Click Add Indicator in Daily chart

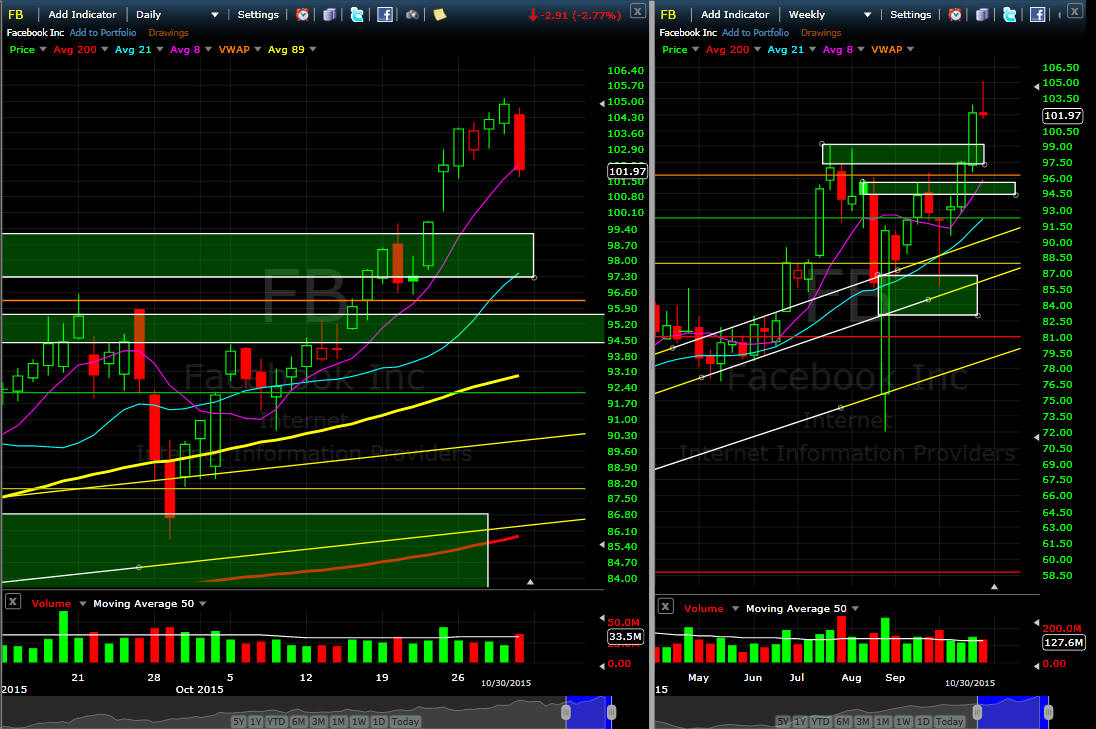click(x=82, y=14)
